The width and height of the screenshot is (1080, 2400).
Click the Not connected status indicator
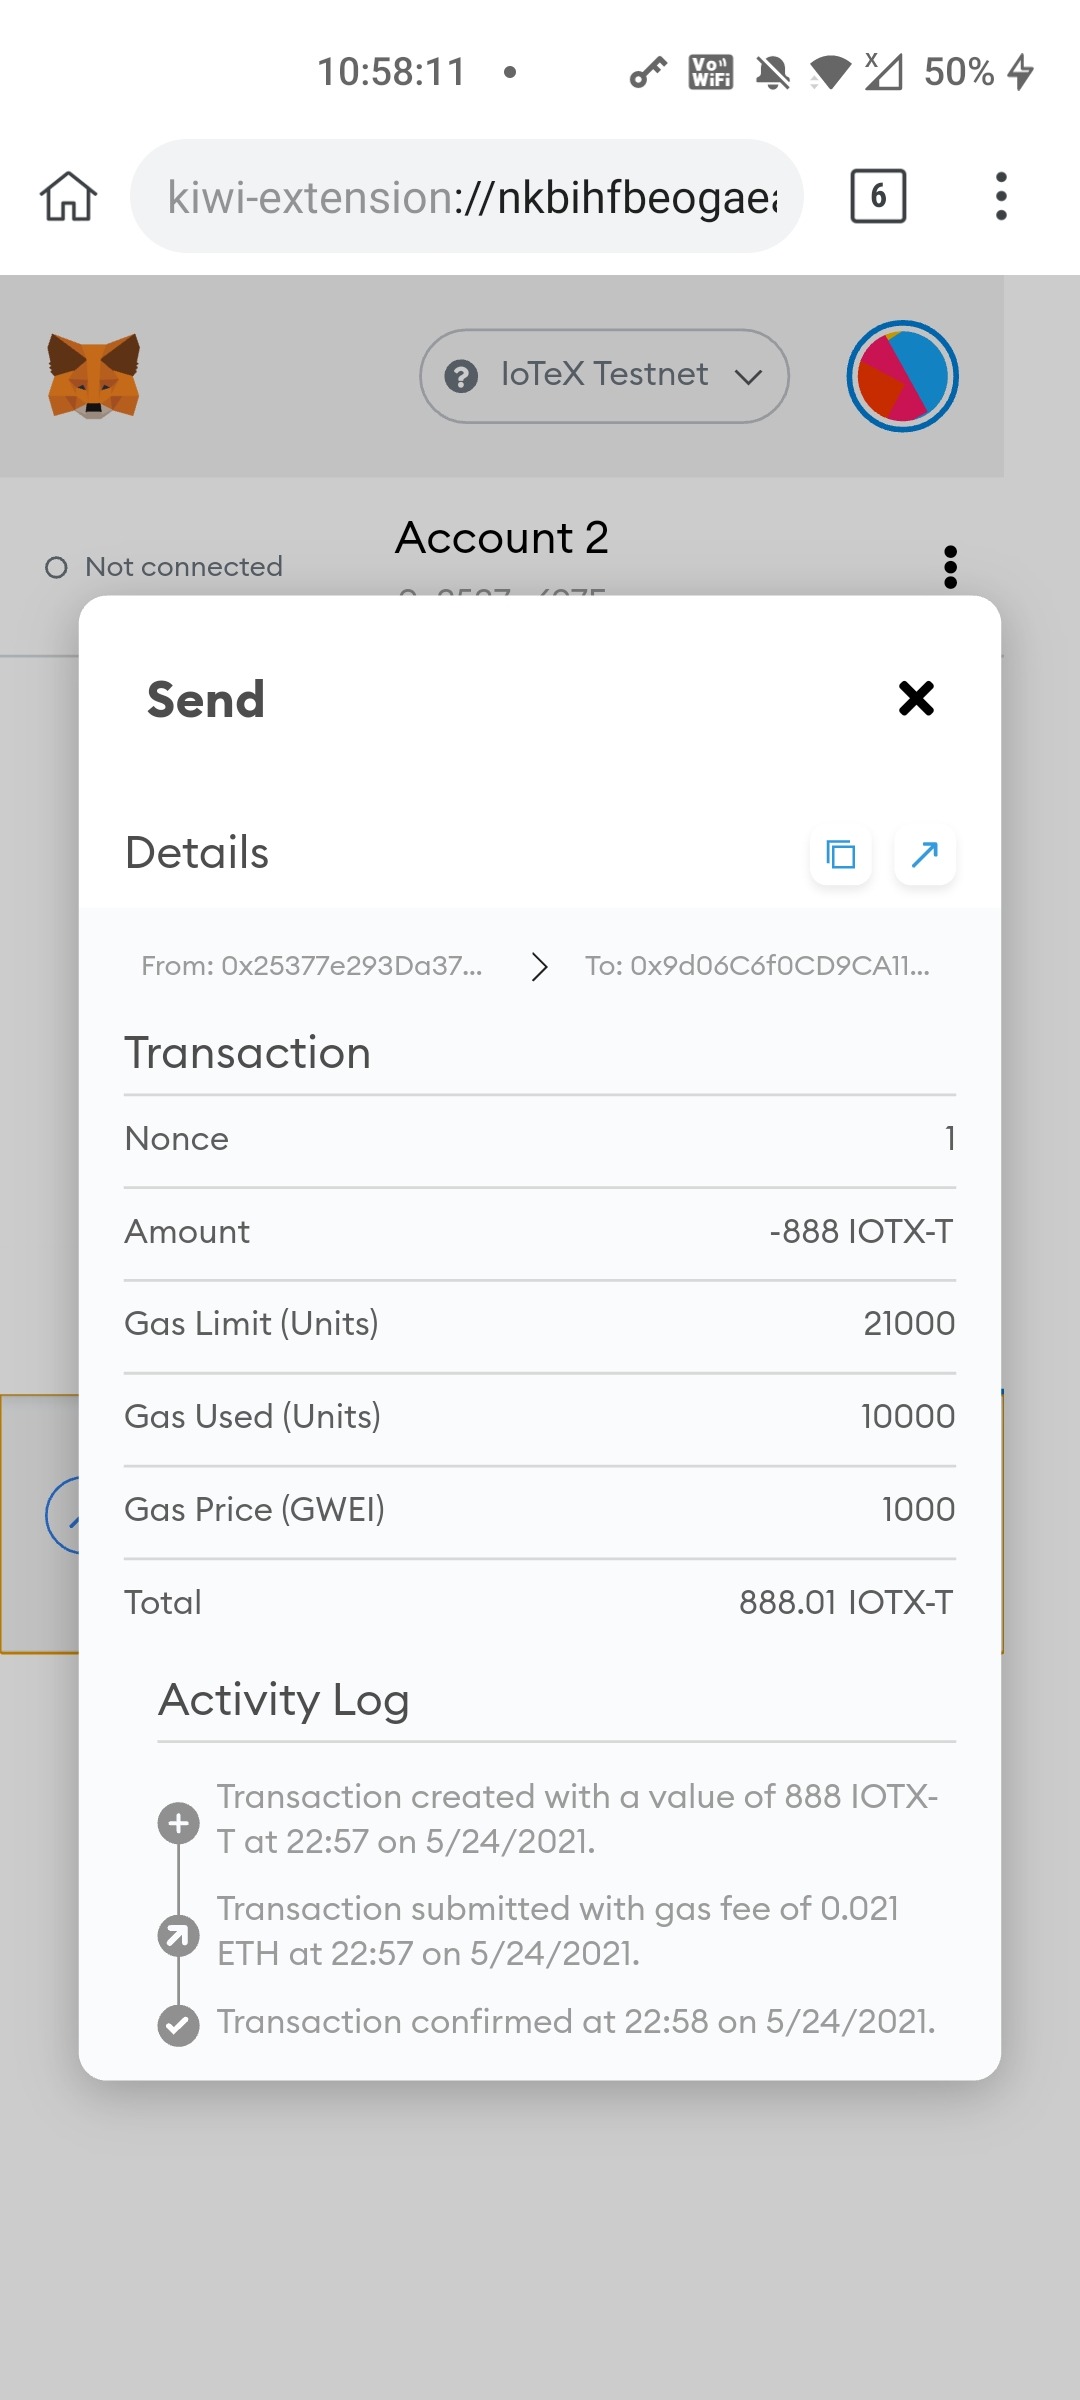tap(165, 567)
